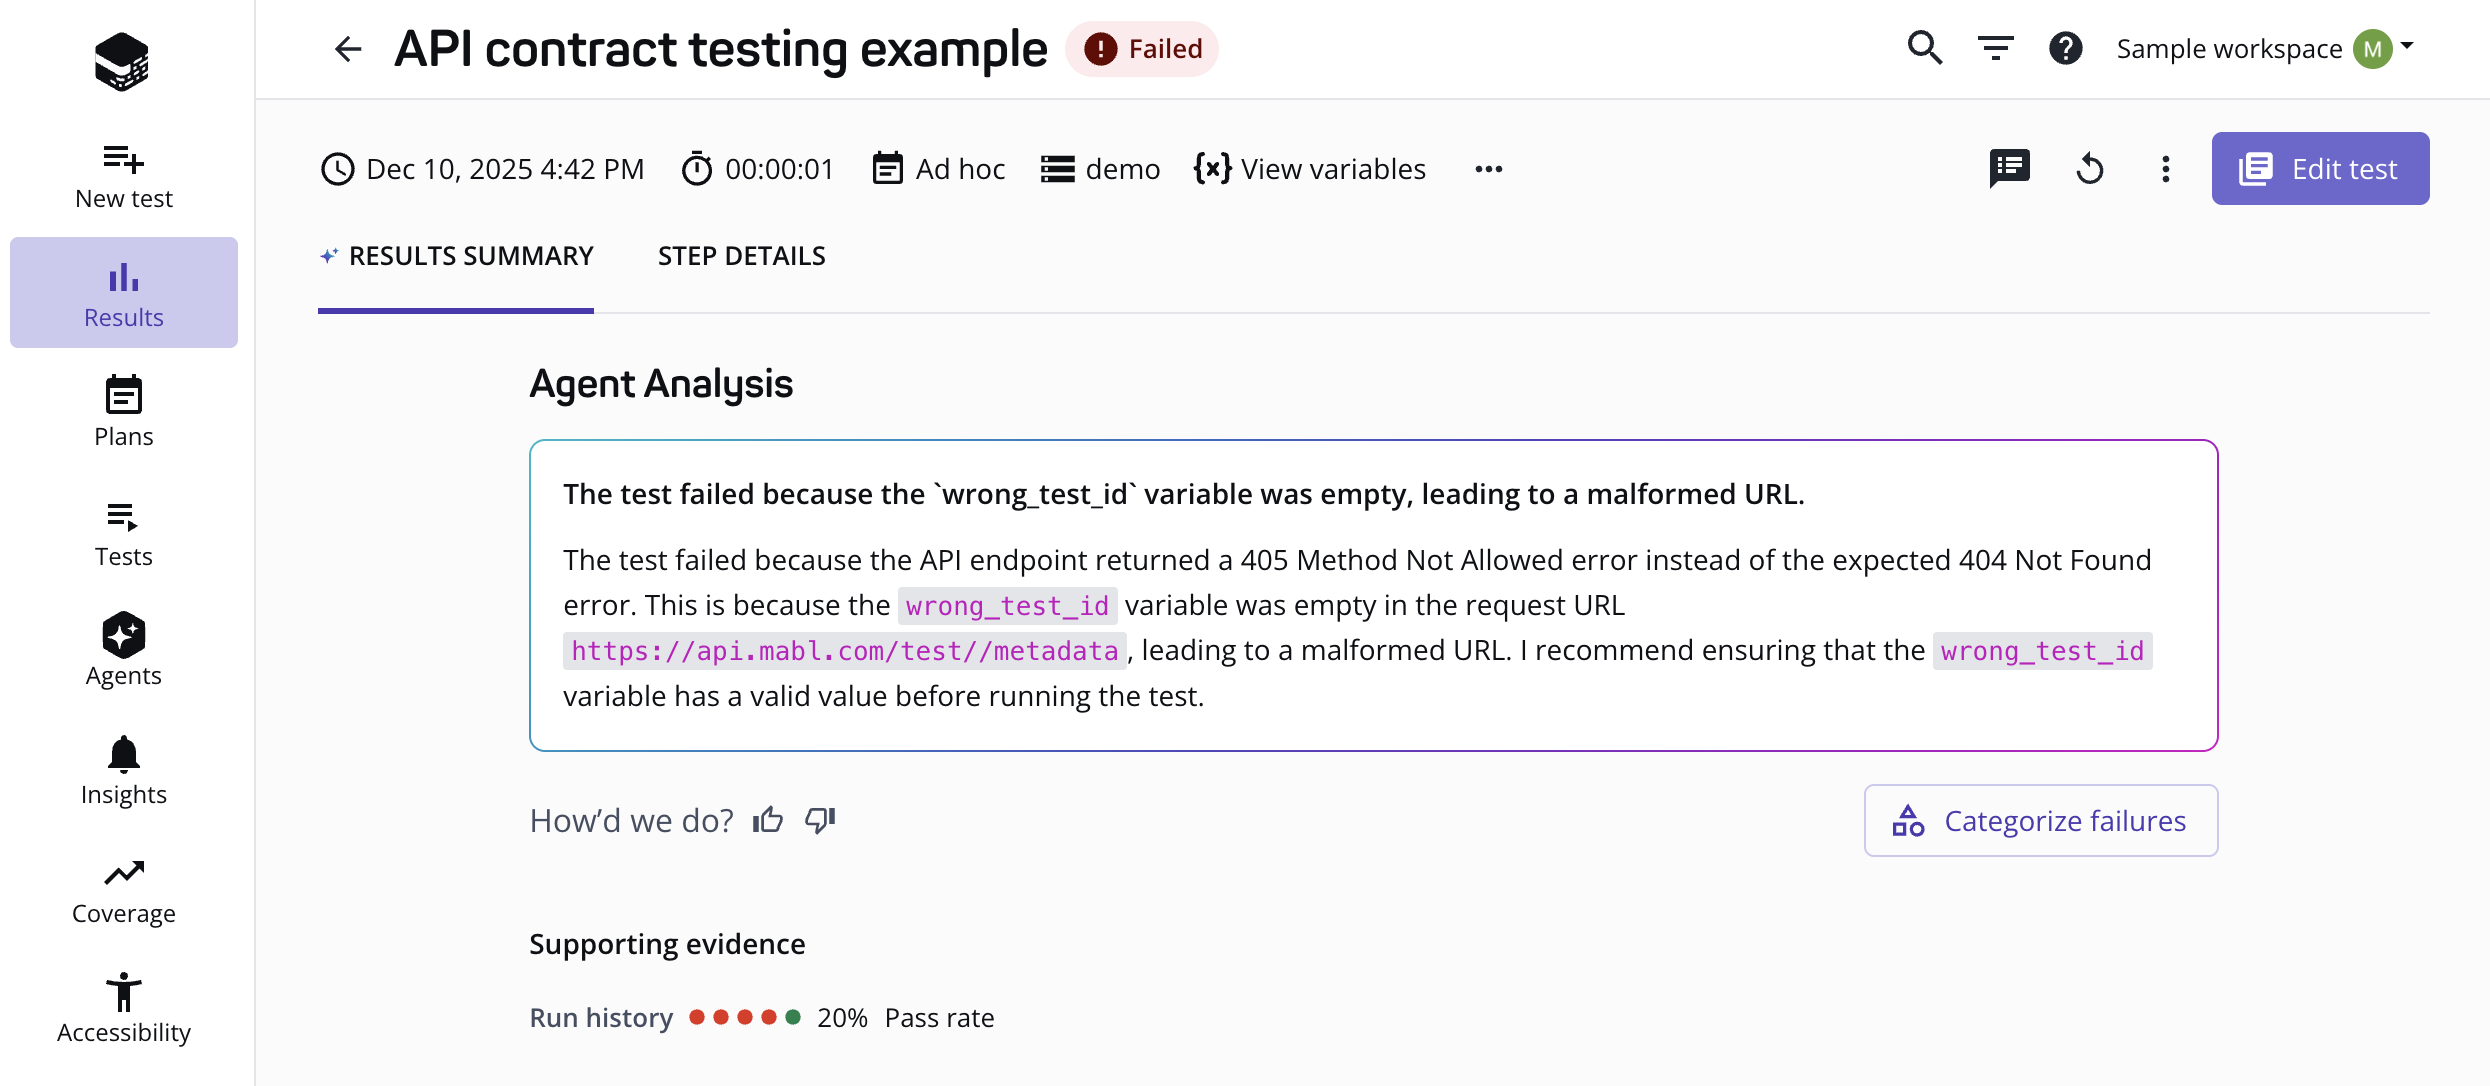2490x1086 pixels.
Task: Open the more options kebab menu
Action: pyautogui.click(x=2165, y=168)
